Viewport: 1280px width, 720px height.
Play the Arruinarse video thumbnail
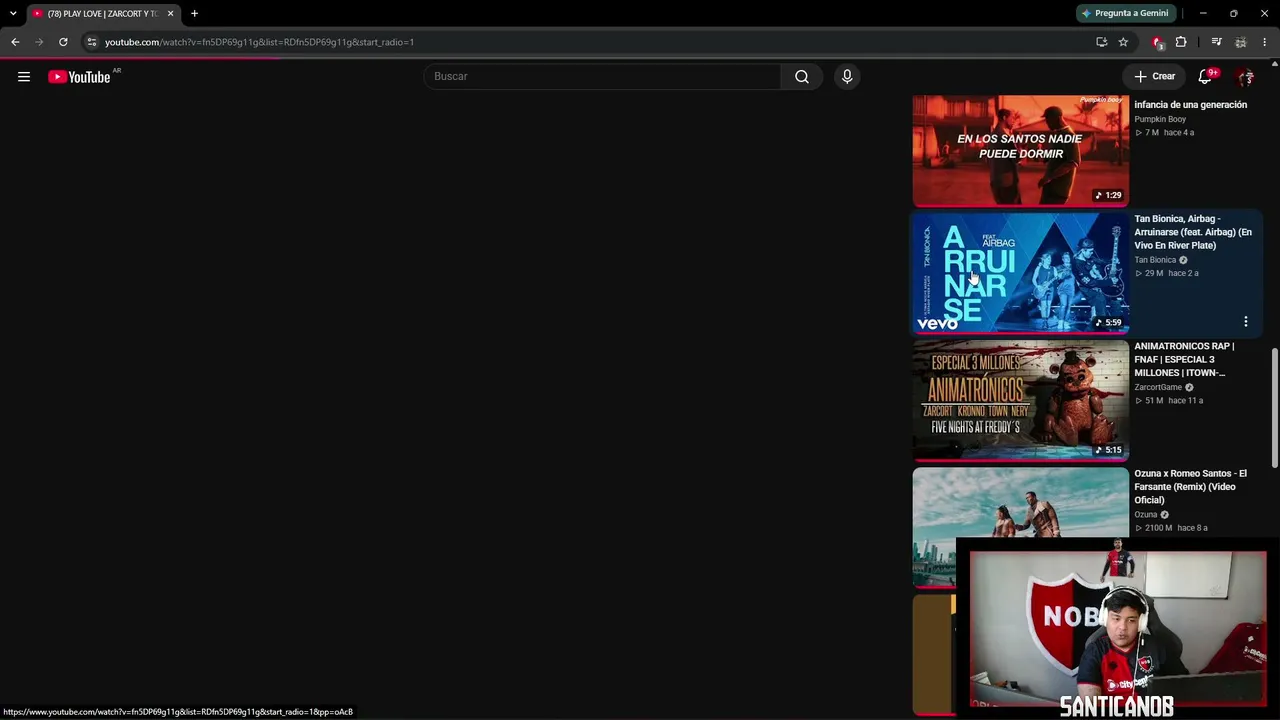click(1020, 272)
